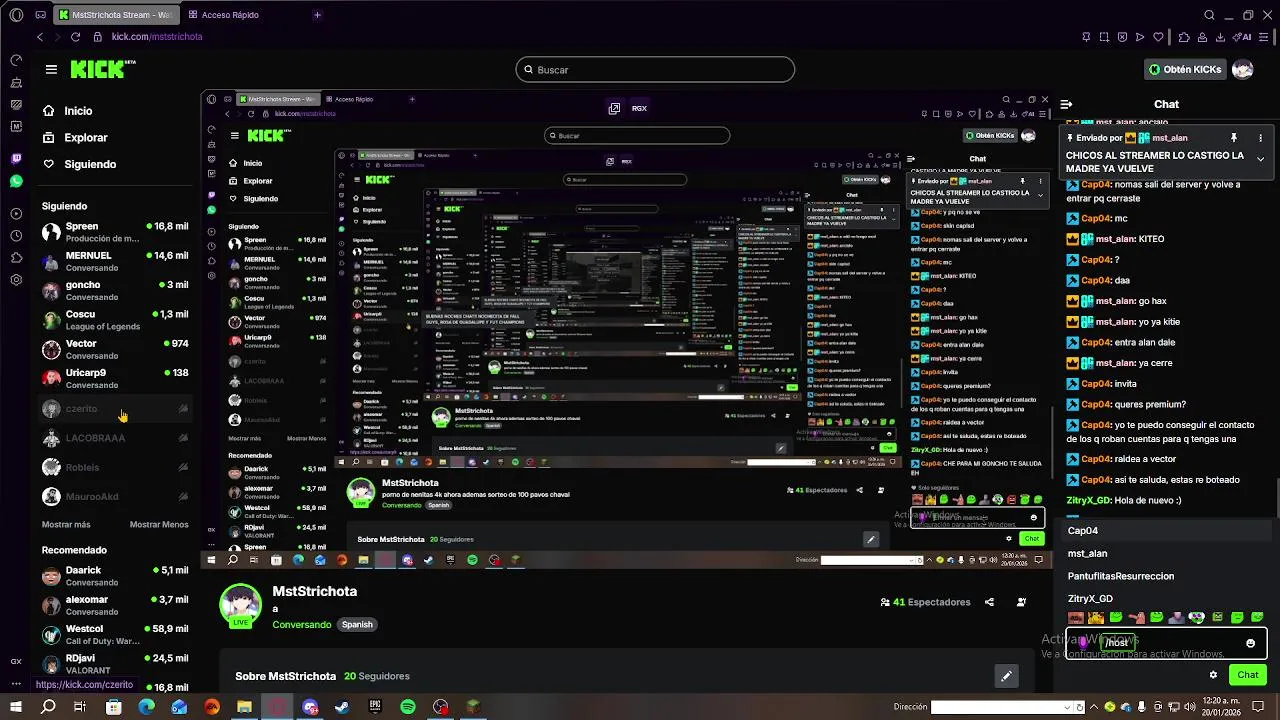
Task: Open offline channel LACOBRAAA
Action: pyautogui.click(x=115, y=438)
